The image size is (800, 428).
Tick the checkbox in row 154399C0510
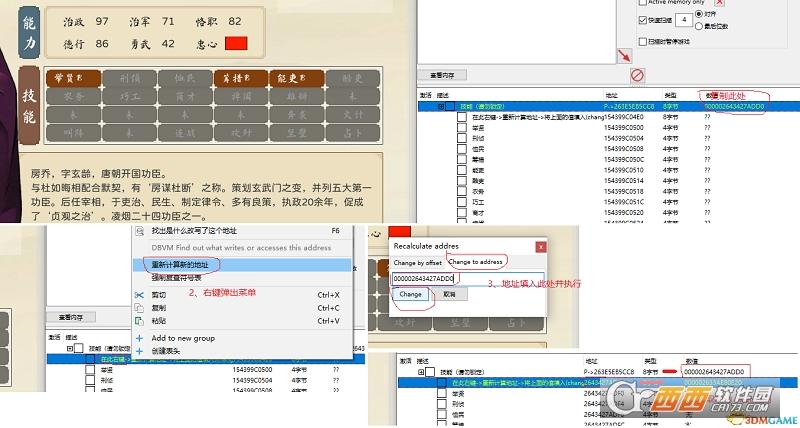[462, 170]
